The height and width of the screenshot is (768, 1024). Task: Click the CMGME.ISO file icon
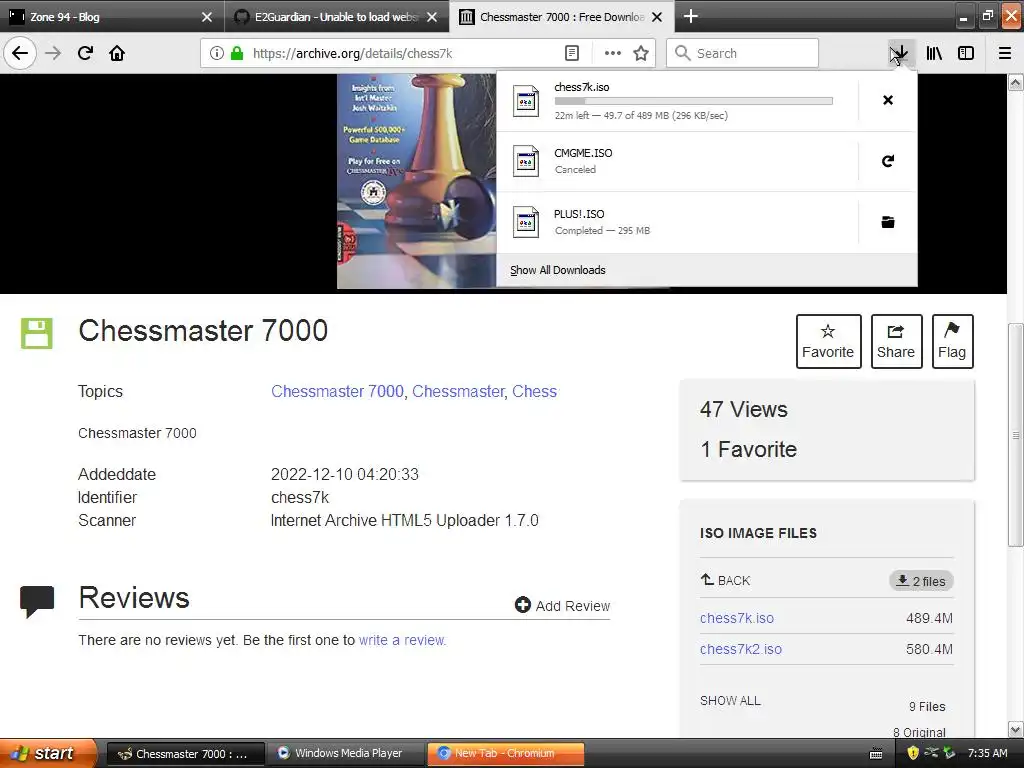click(526, 161)
